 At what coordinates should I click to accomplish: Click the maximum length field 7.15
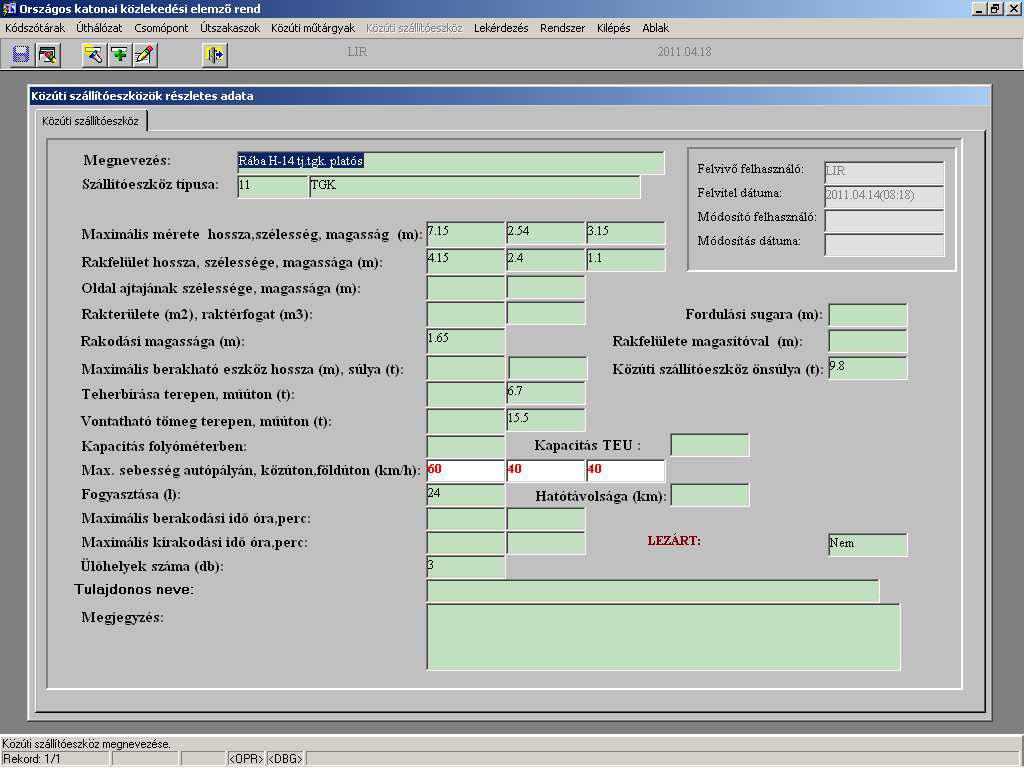466,234
